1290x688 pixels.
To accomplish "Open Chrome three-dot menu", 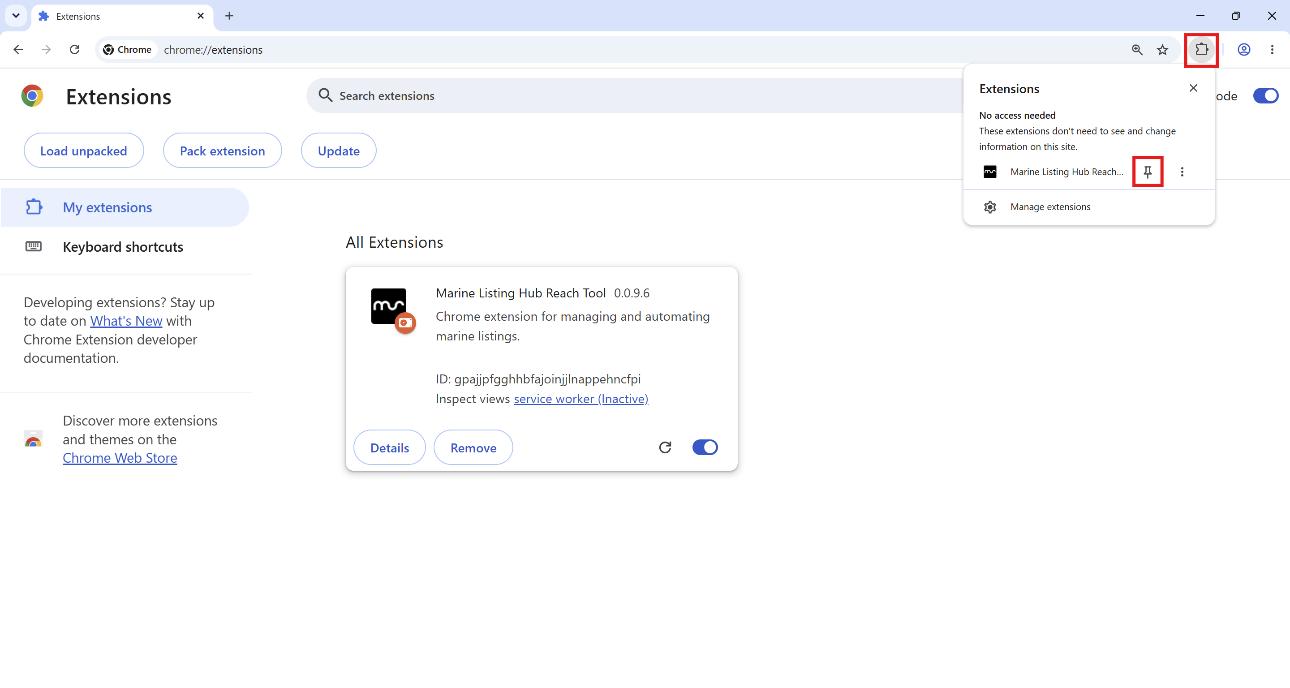I will (1272, 49).
